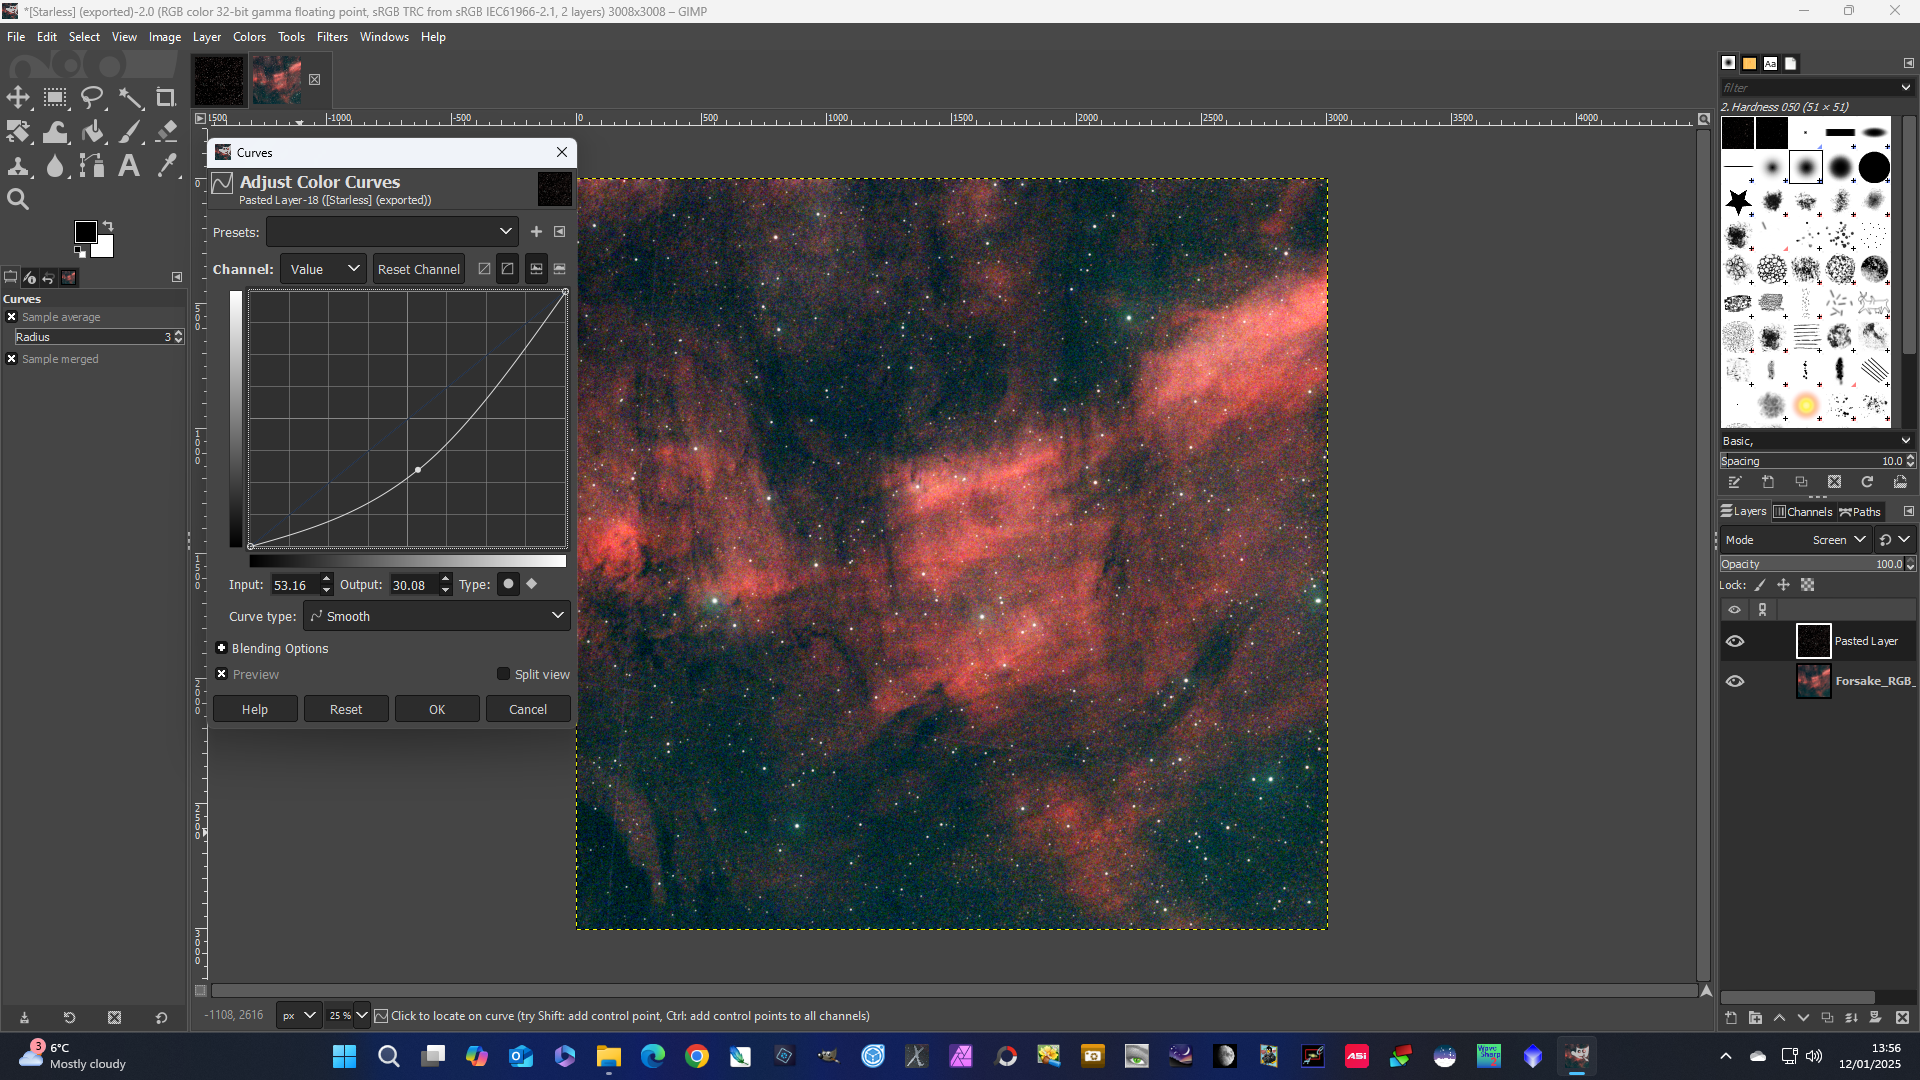Open the Channel Value dropdown
The height and width of the screenshot is (1080, 1920).
(x=323, y=269)
